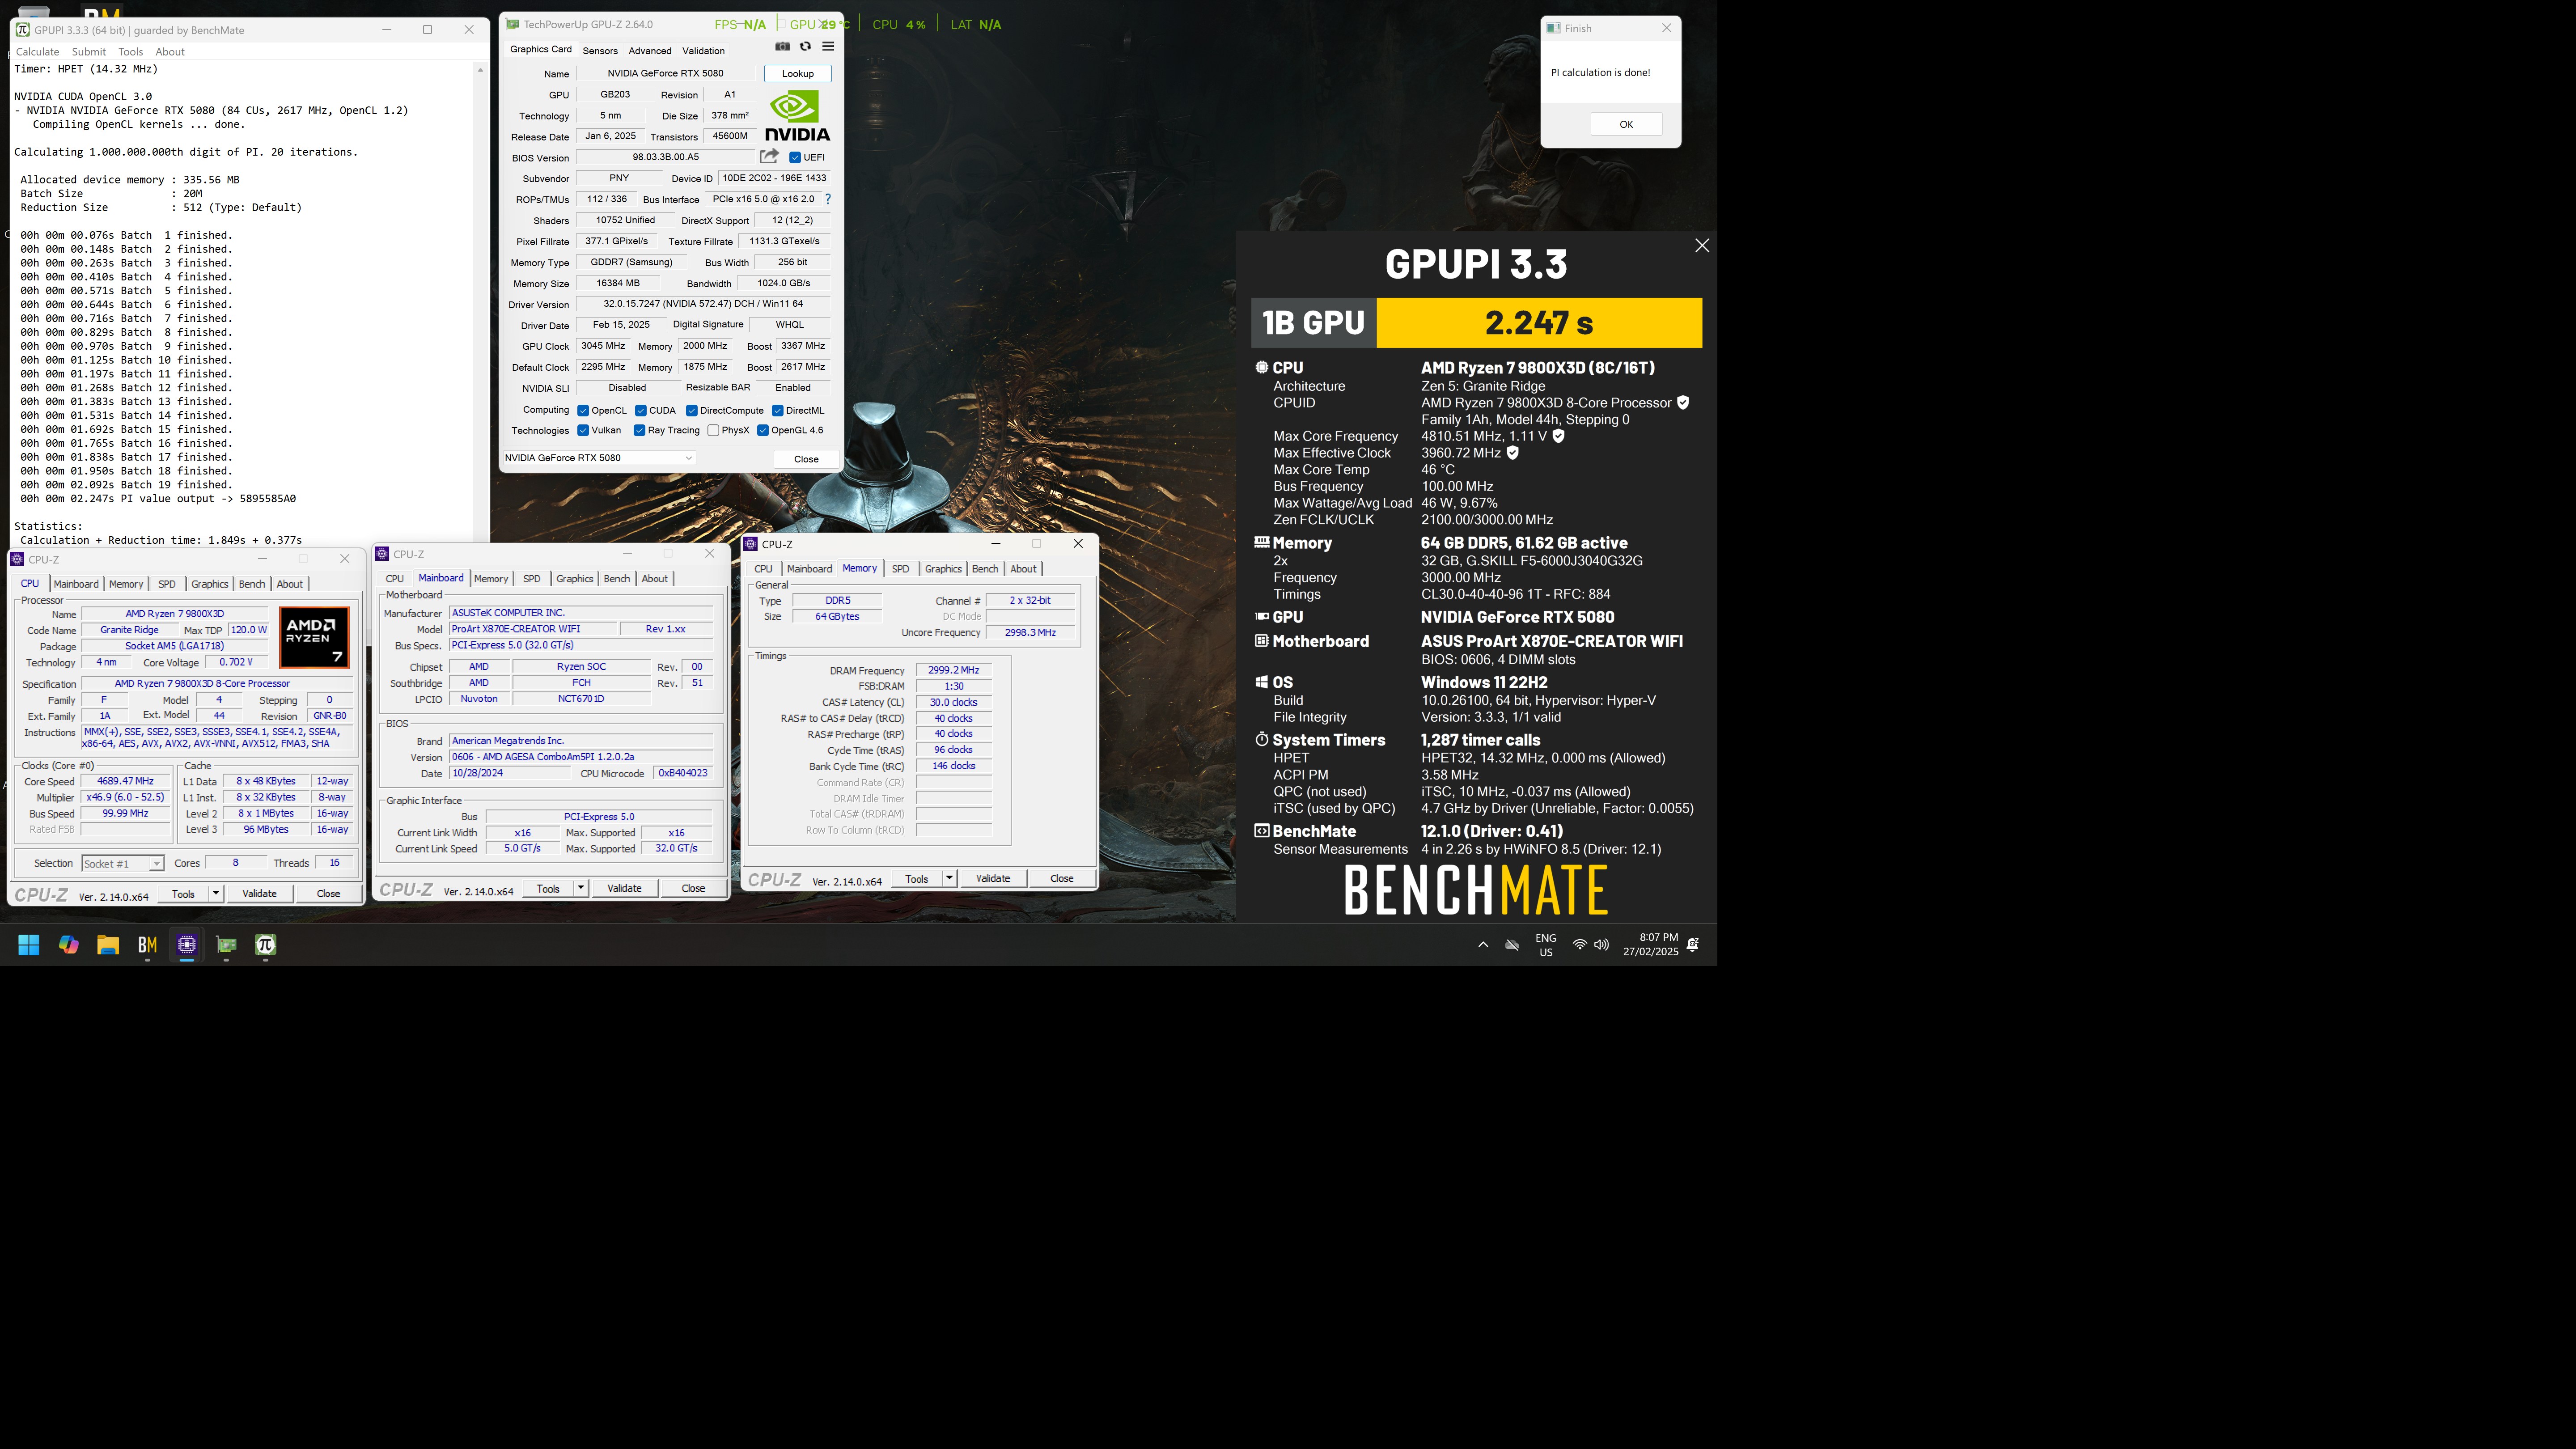Expand Tools dropdown arrow in CPU-Z CPU window
This screenshot has height=1449, width=2576.
(x=216, y=893)
